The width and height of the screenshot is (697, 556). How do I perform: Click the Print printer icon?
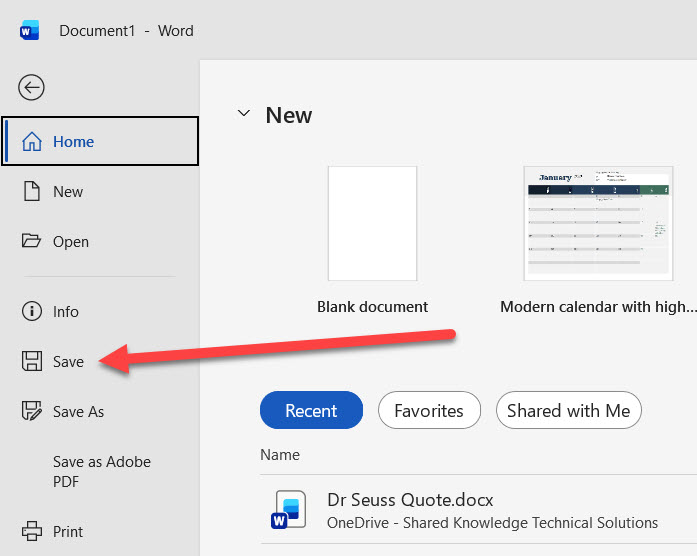32,531
